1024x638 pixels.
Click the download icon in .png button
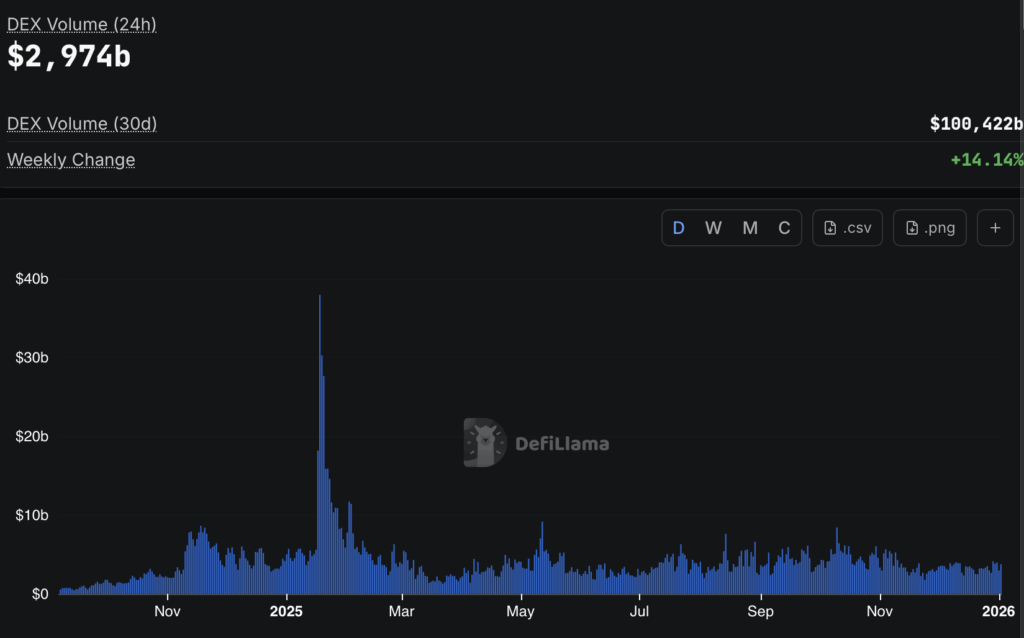click(x=912, y=228)
